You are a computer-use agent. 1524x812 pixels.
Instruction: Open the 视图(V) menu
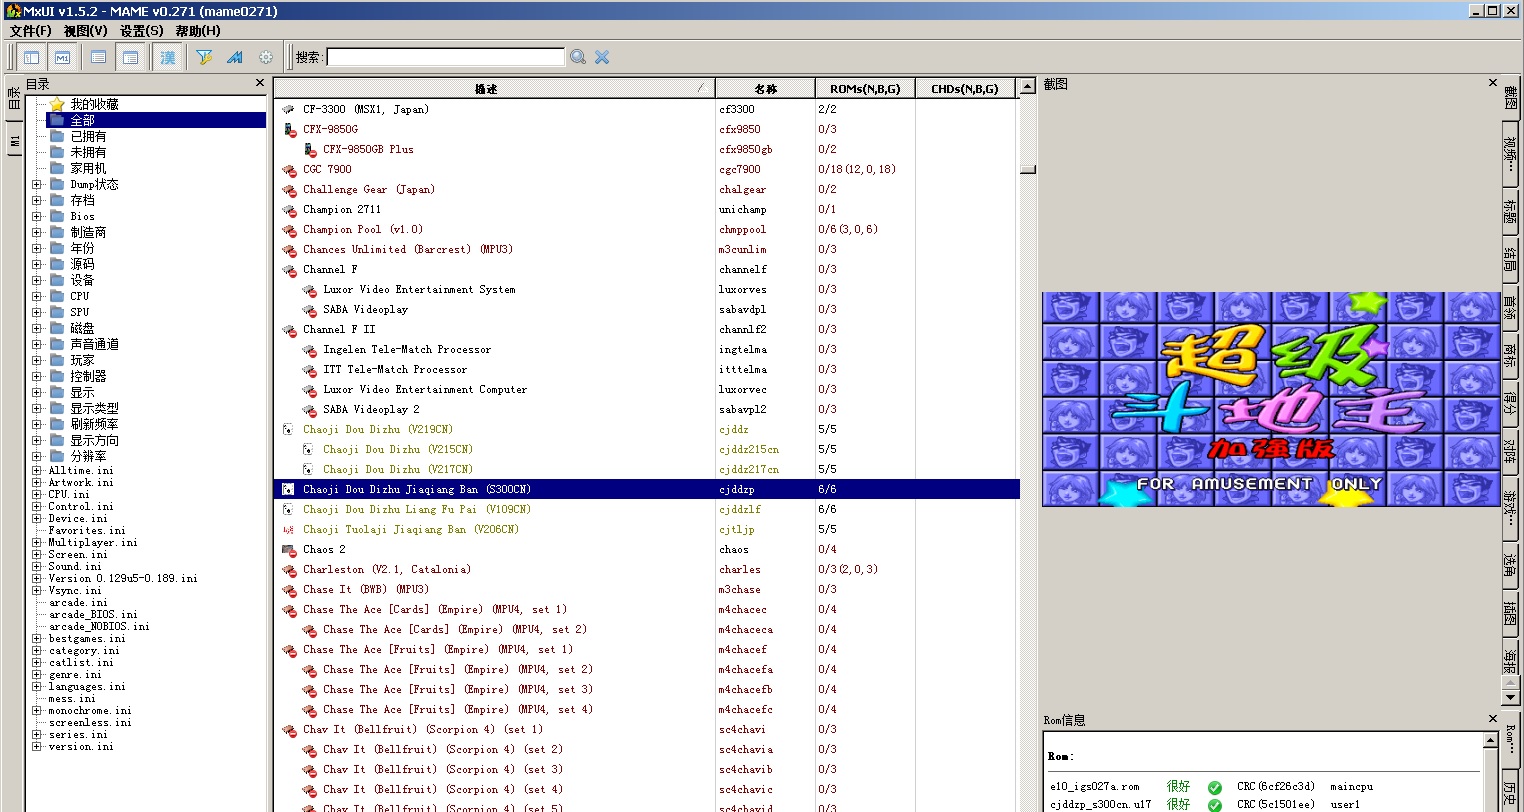click(x=86, y=31)
